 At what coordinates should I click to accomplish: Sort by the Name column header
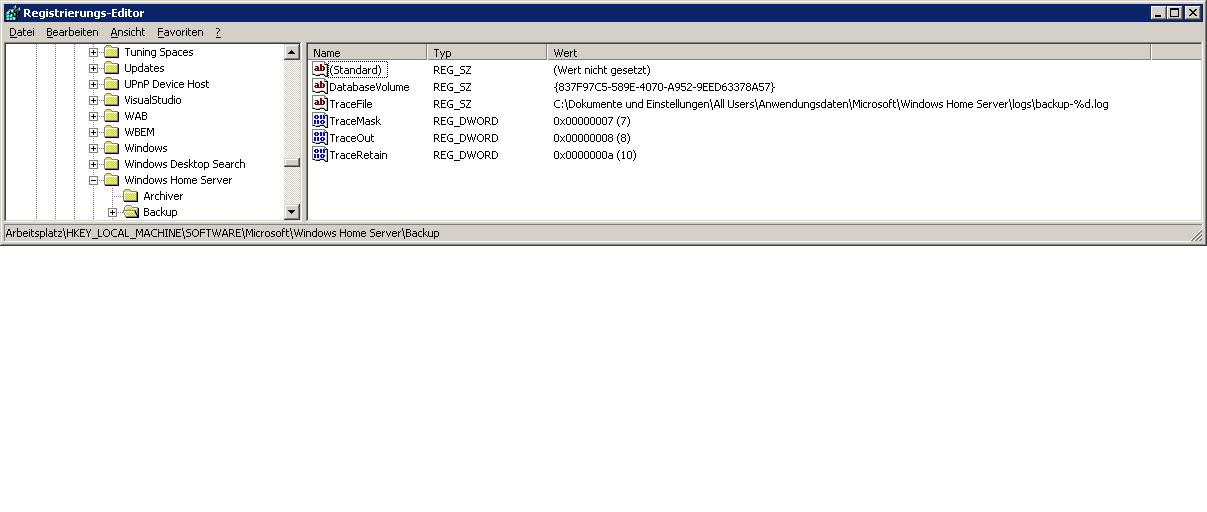(368, 53)
